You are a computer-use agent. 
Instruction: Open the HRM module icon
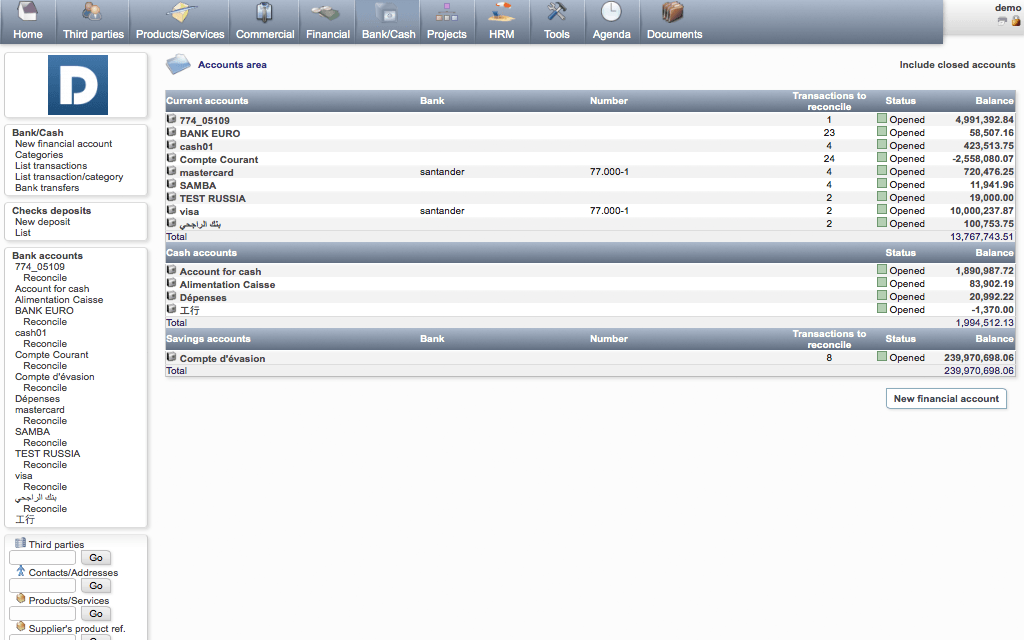[502, 13]
